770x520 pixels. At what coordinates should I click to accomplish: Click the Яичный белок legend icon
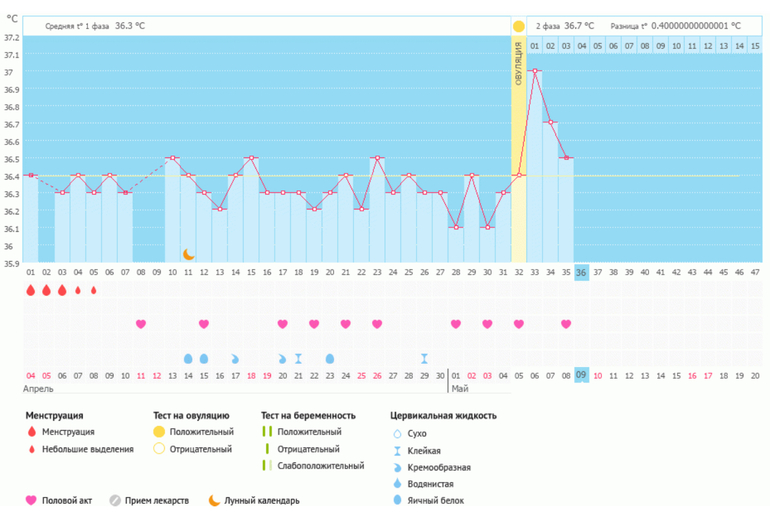click(396, 500)
